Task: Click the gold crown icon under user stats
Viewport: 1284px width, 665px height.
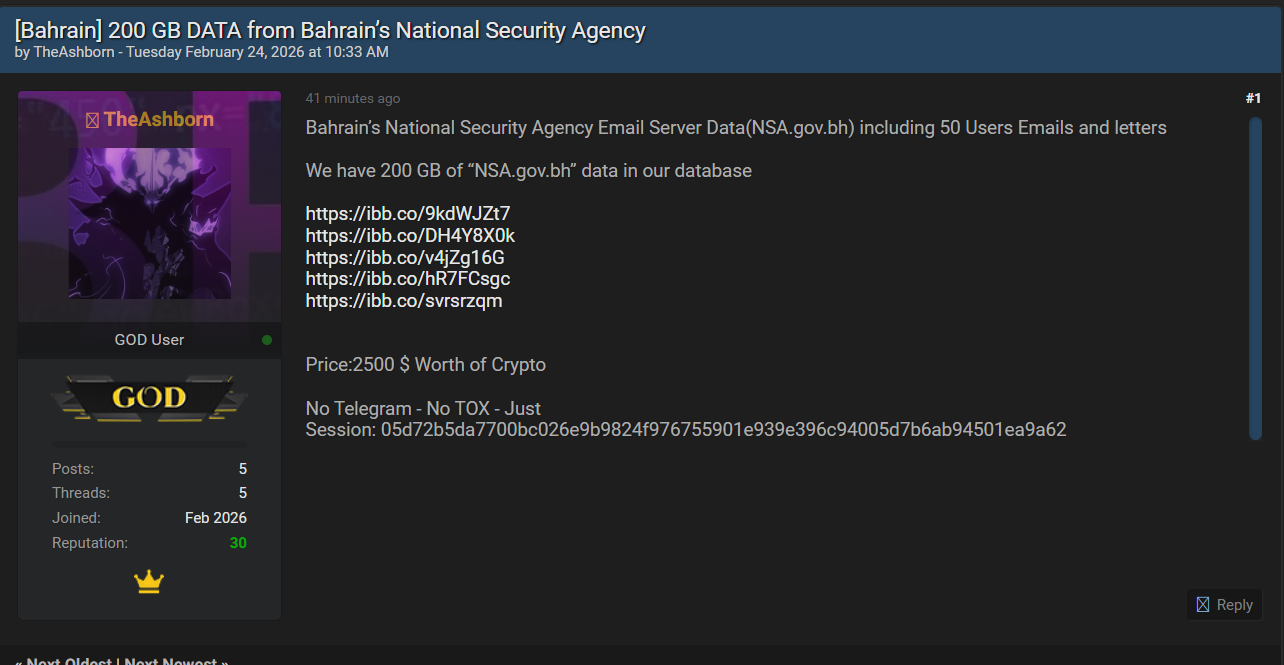Action: click(149, 582)
